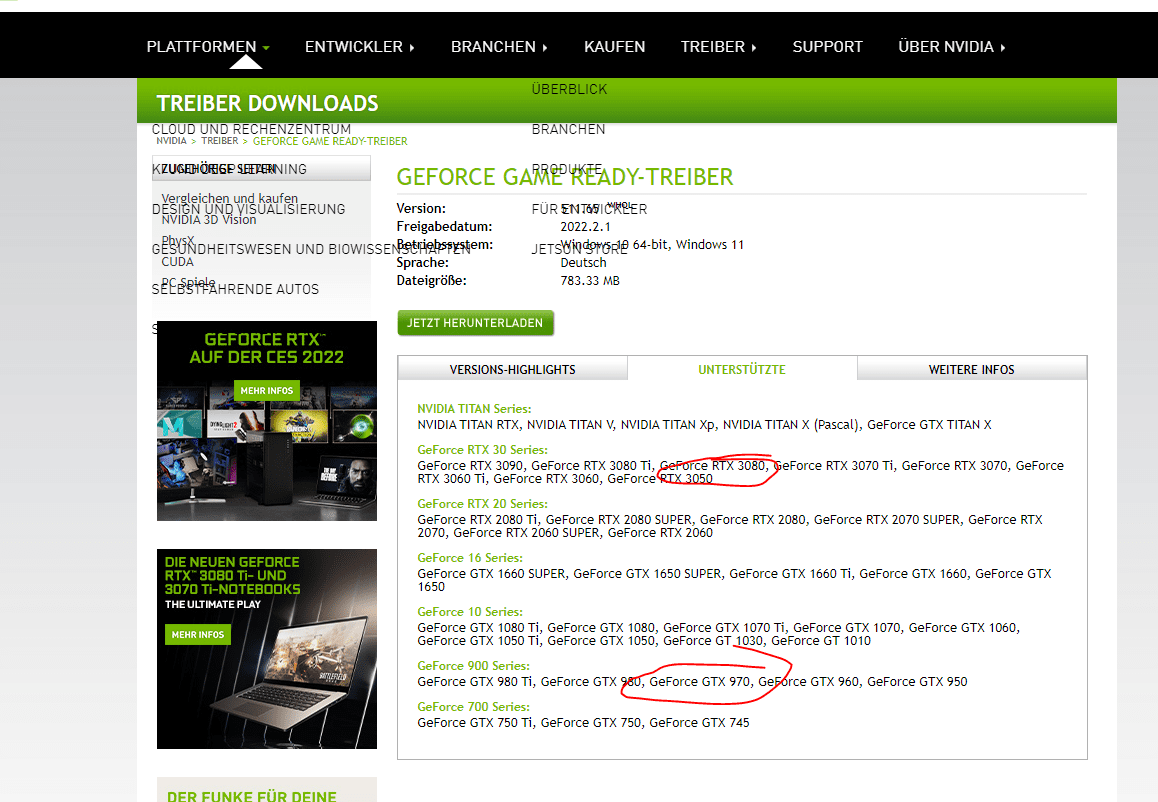Open the GeForce RTX CES 2022 banner image
The width and height of the screenshot is (1158, 802).
tap(267, 421)
